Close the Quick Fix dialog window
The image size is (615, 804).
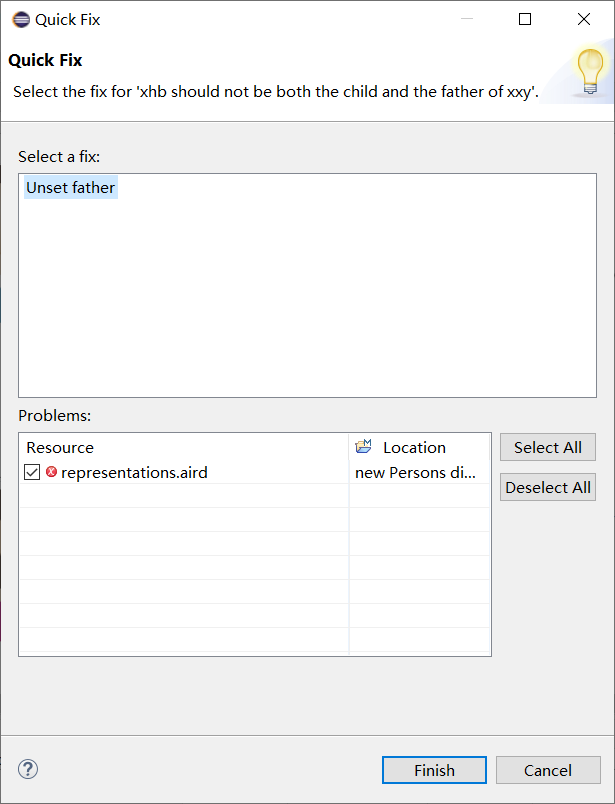pyautogui.click(x=584, y=19)
